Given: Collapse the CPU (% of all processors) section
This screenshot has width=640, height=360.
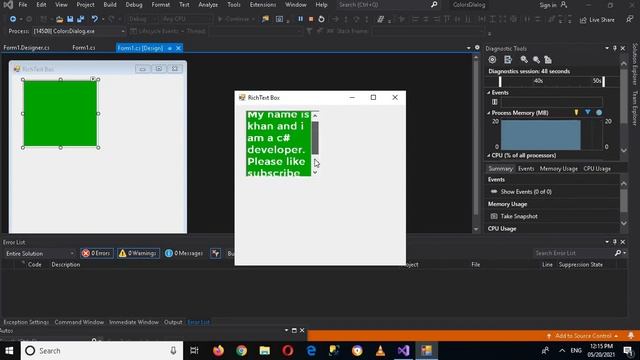Looking at the screenshot, I should pyautogui.click(x=489, y=156).
